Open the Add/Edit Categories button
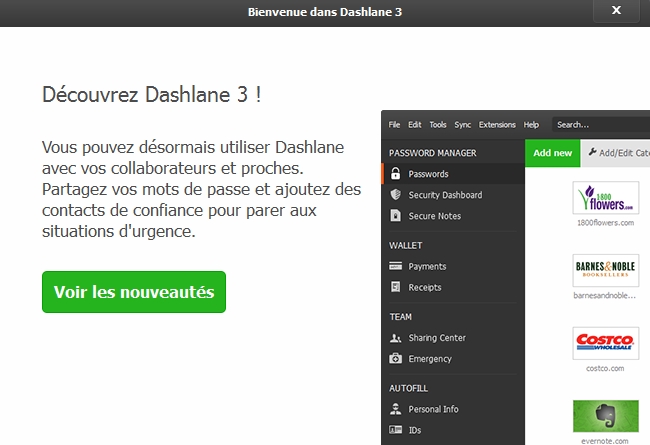Image resolution: width=650 pixels, height=445 pixels. coord(616,153)
